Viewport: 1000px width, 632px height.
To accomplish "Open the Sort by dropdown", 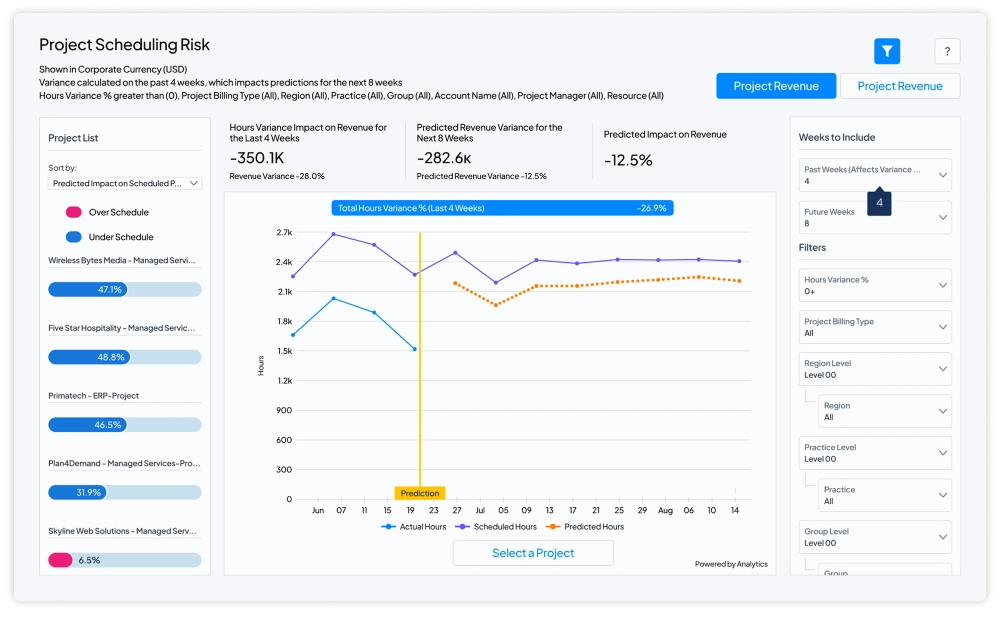I will (x=122, y=183).
